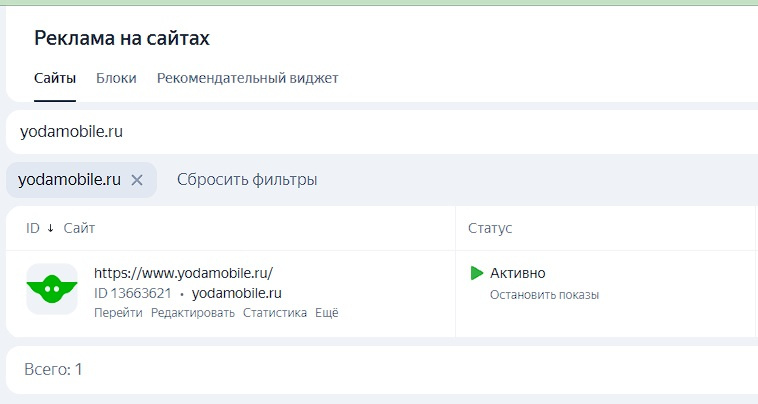The width and height of the screenshot is (758, 404).
Task: Toggle ID column sort arrow
Action: [x=50, y=228]
